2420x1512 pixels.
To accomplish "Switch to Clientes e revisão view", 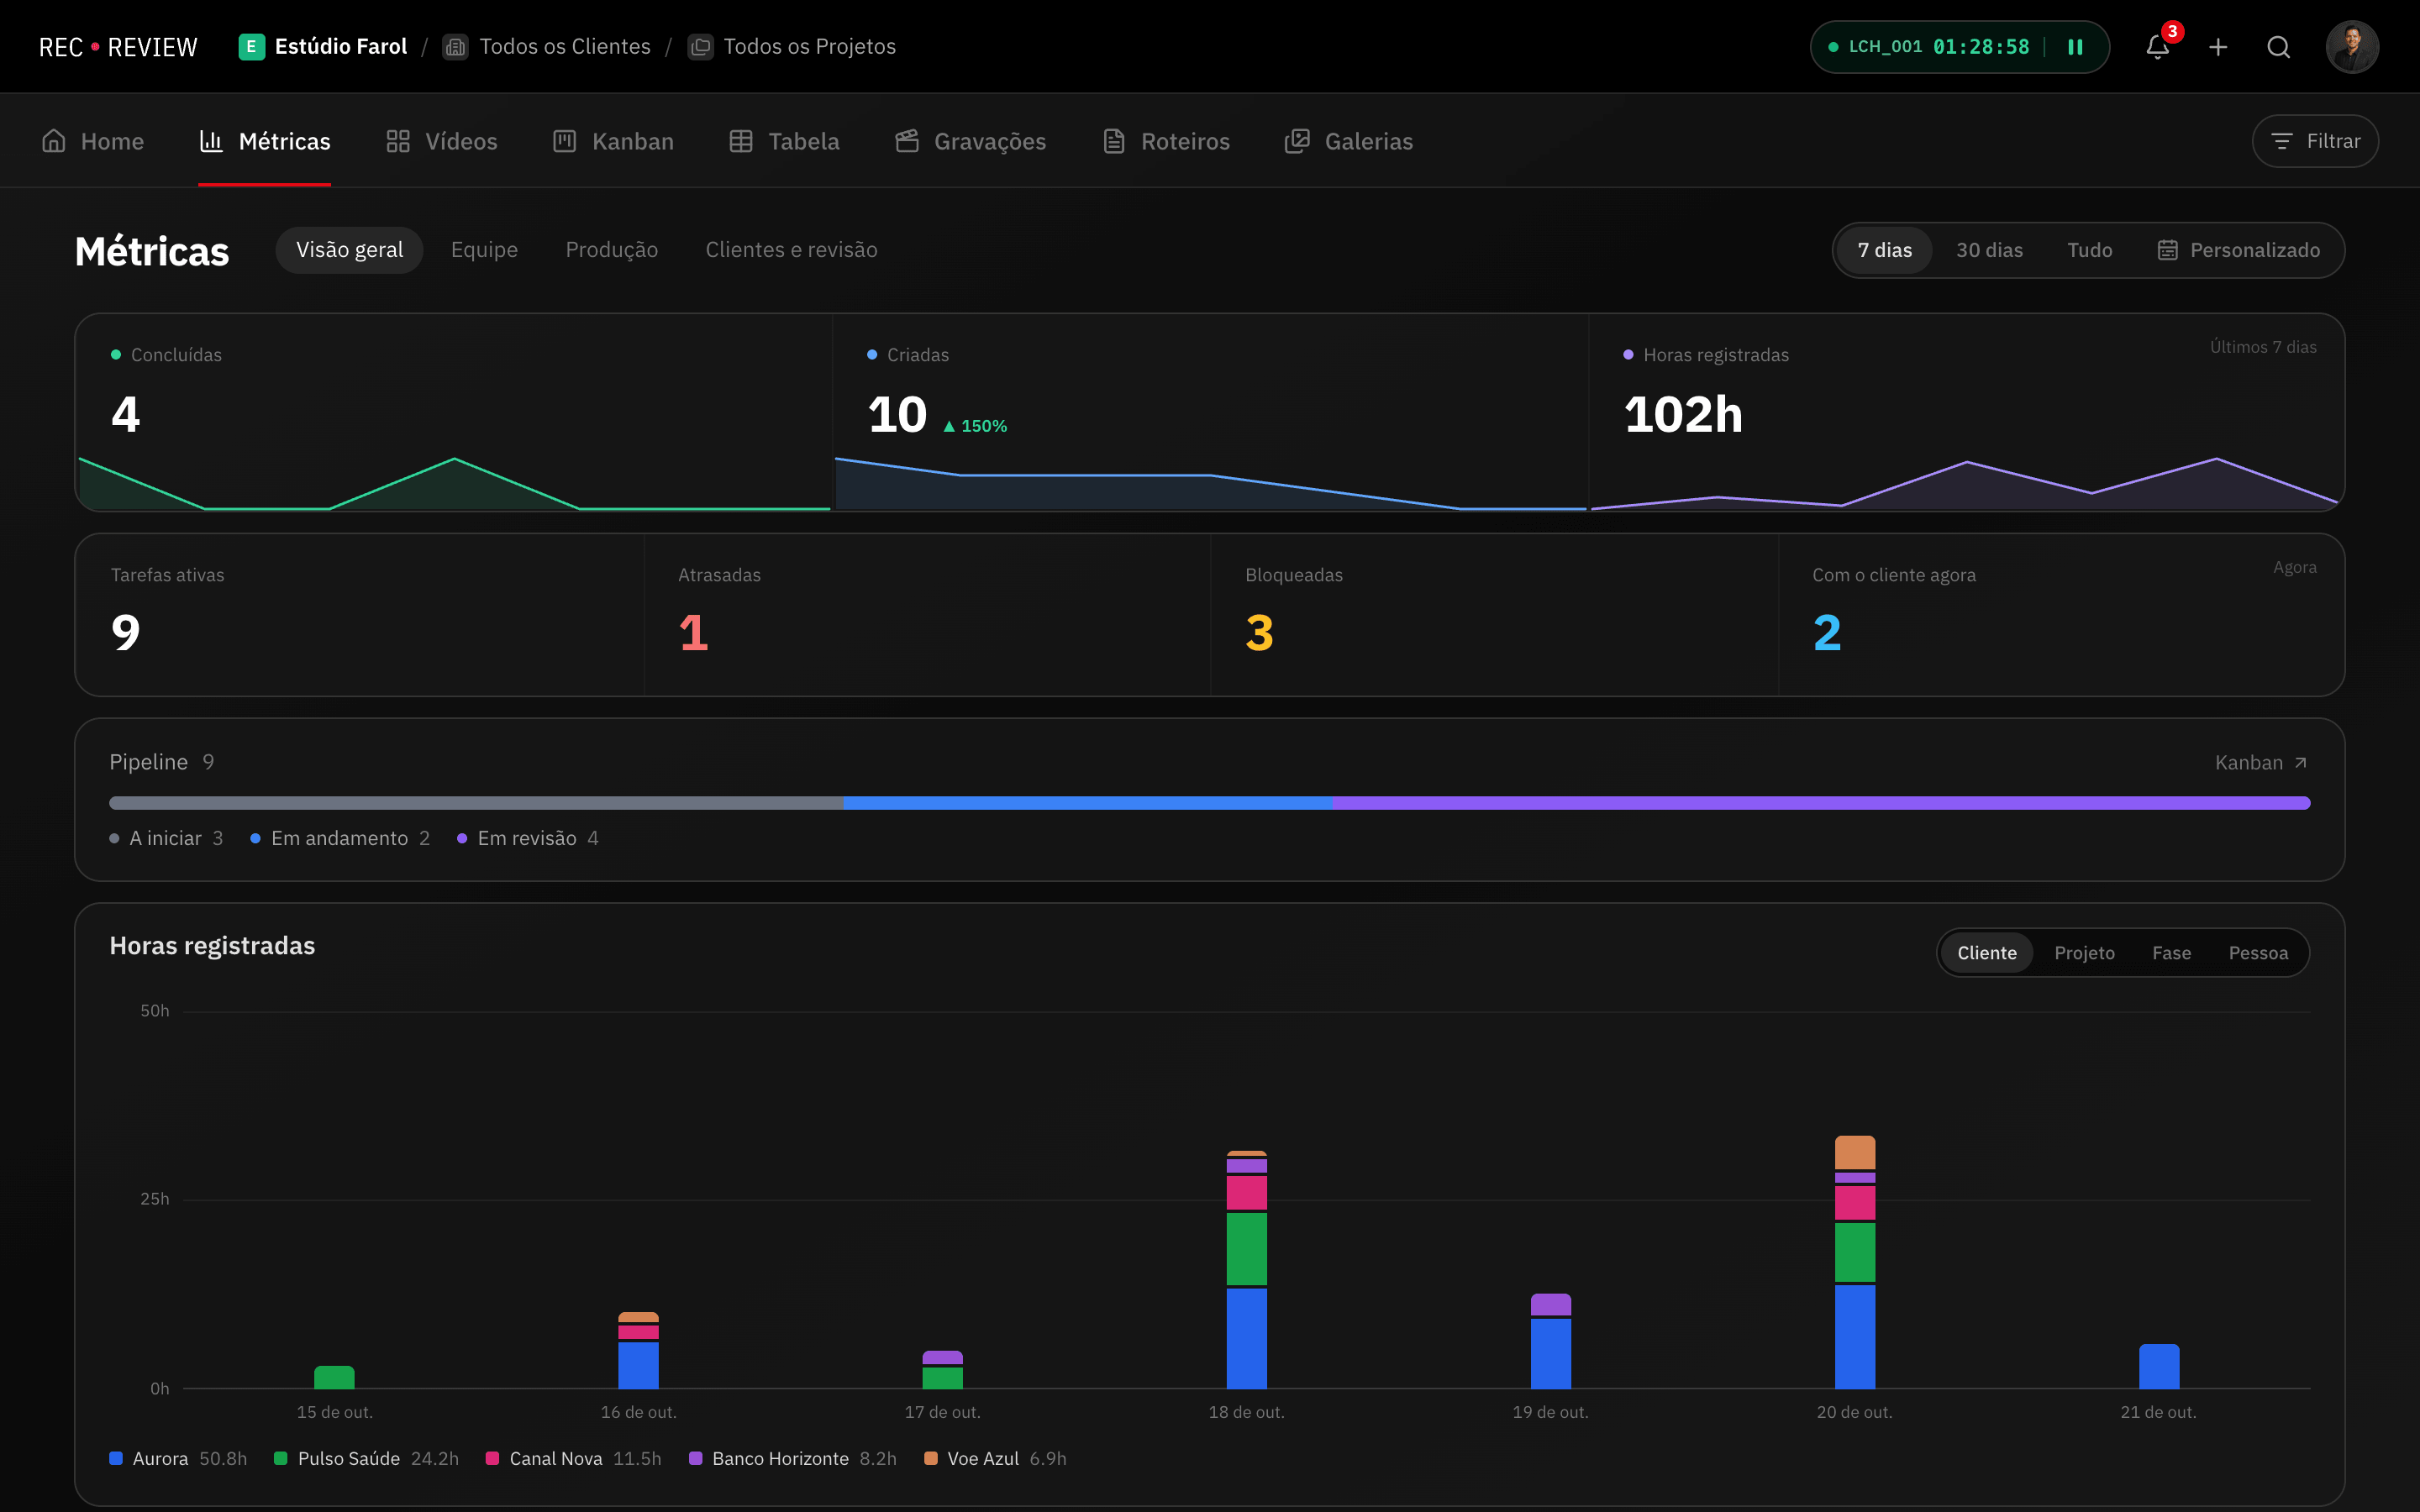I will click(x=791, y=250).
